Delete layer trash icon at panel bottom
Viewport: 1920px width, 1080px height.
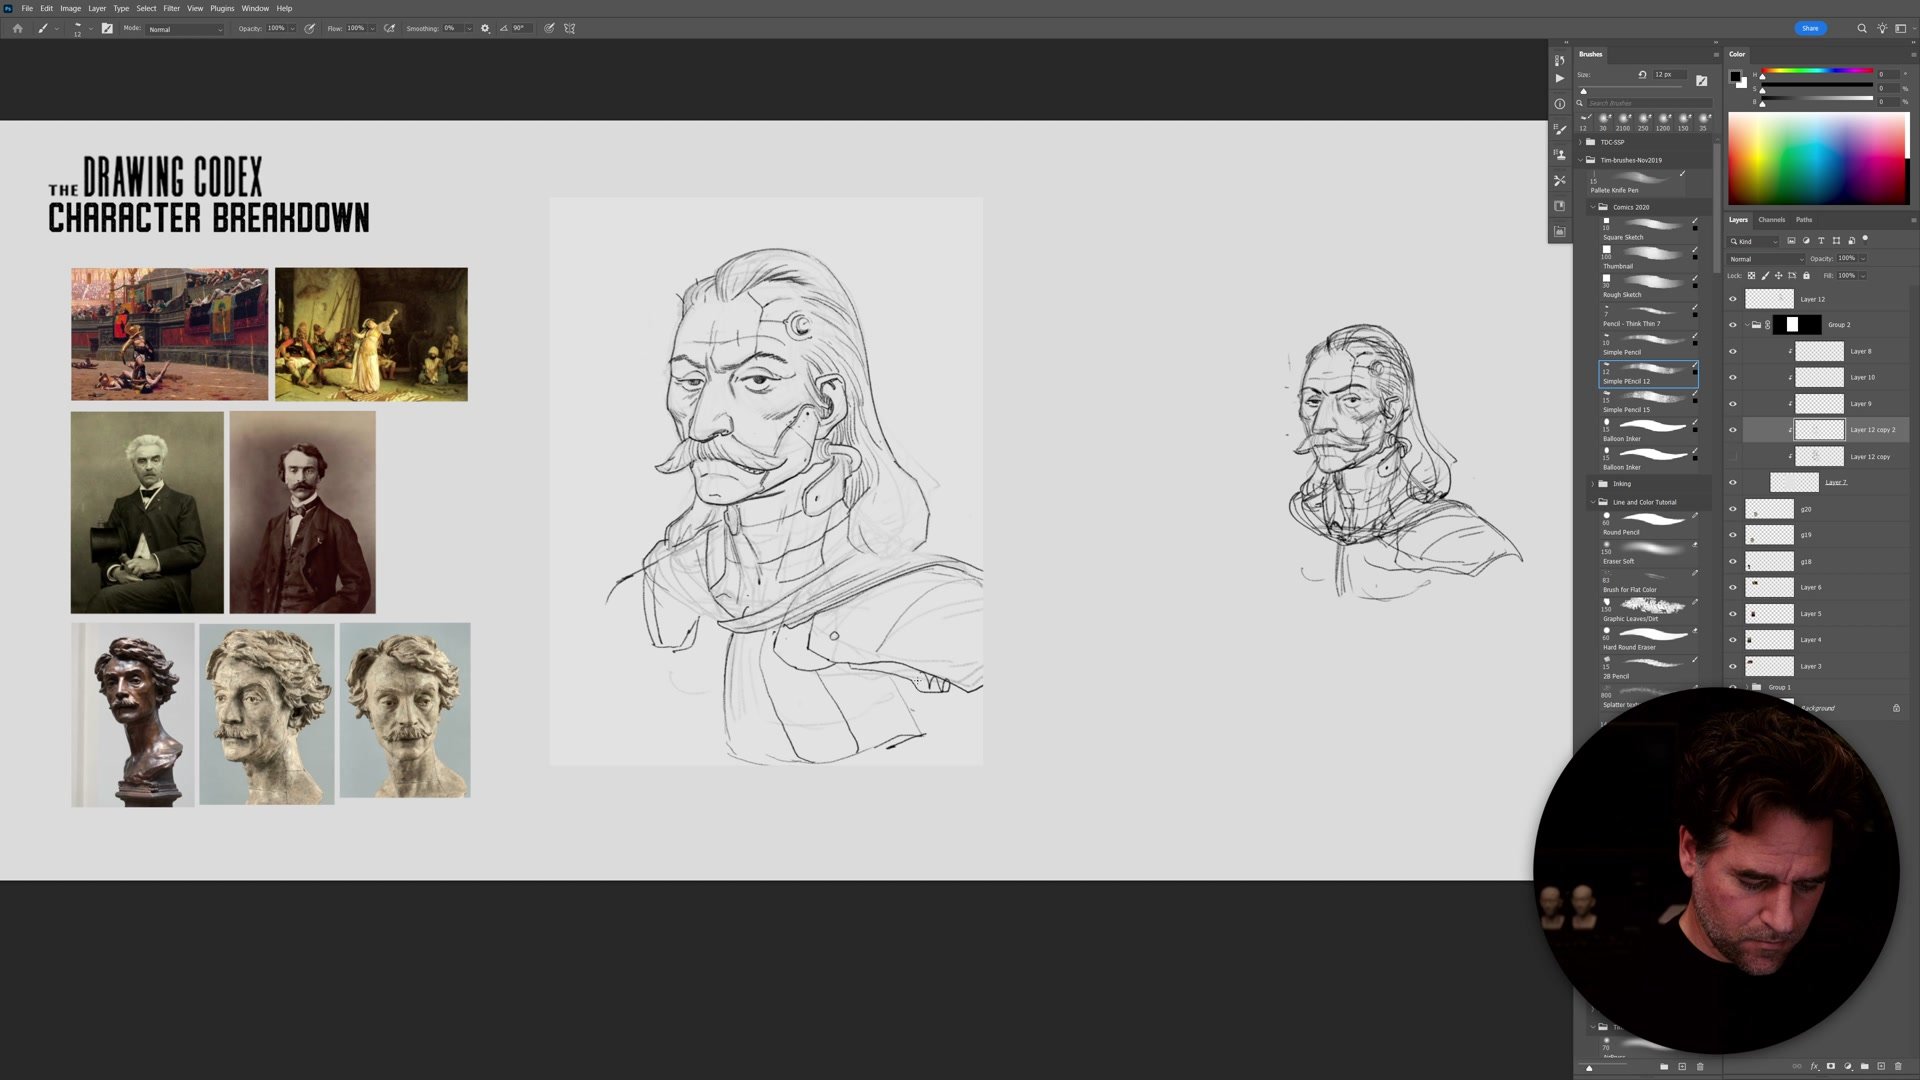coord(1898,1067)
